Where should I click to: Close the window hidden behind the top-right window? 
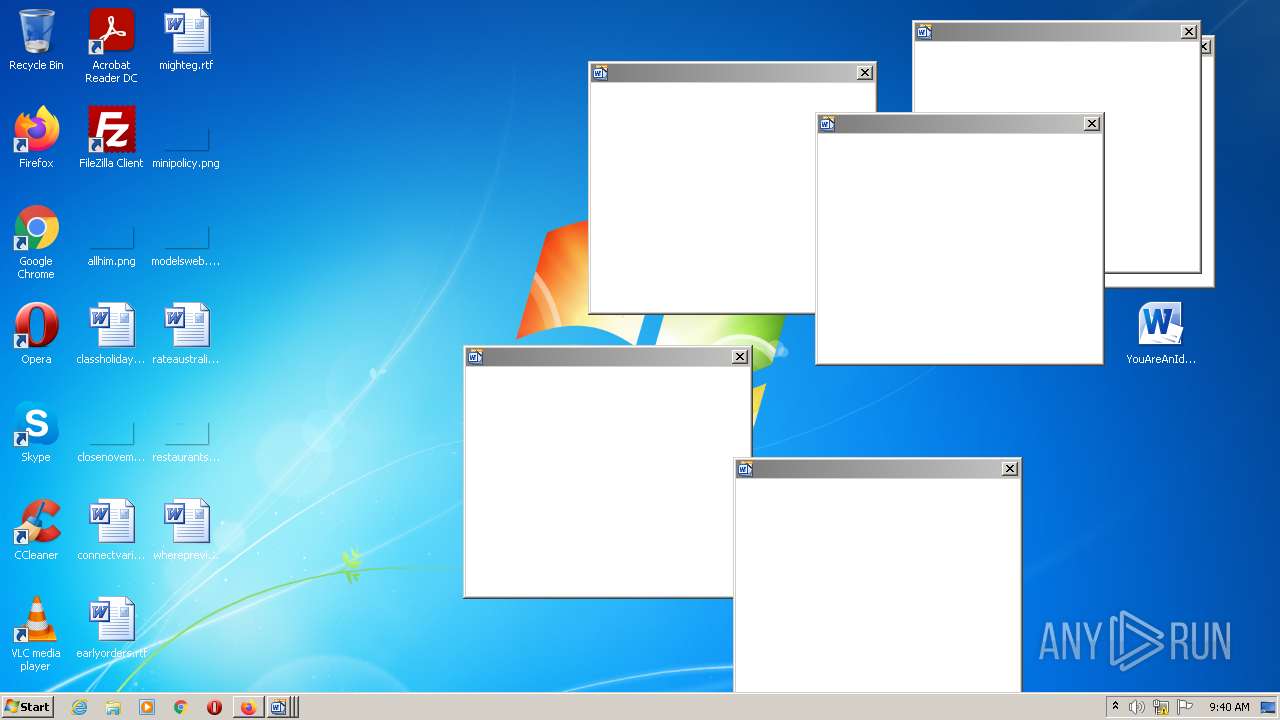click(1206, 47)
